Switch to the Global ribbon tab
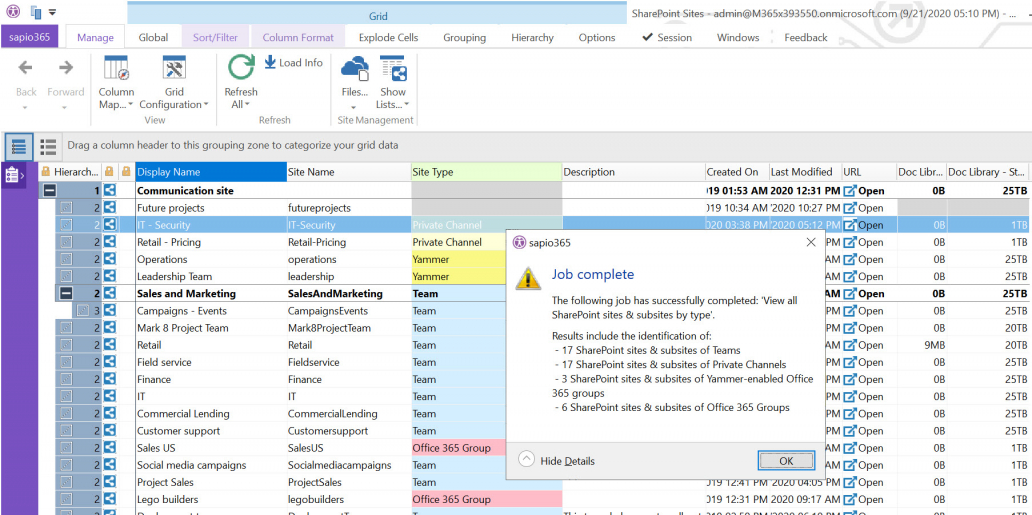 point(153,38)
